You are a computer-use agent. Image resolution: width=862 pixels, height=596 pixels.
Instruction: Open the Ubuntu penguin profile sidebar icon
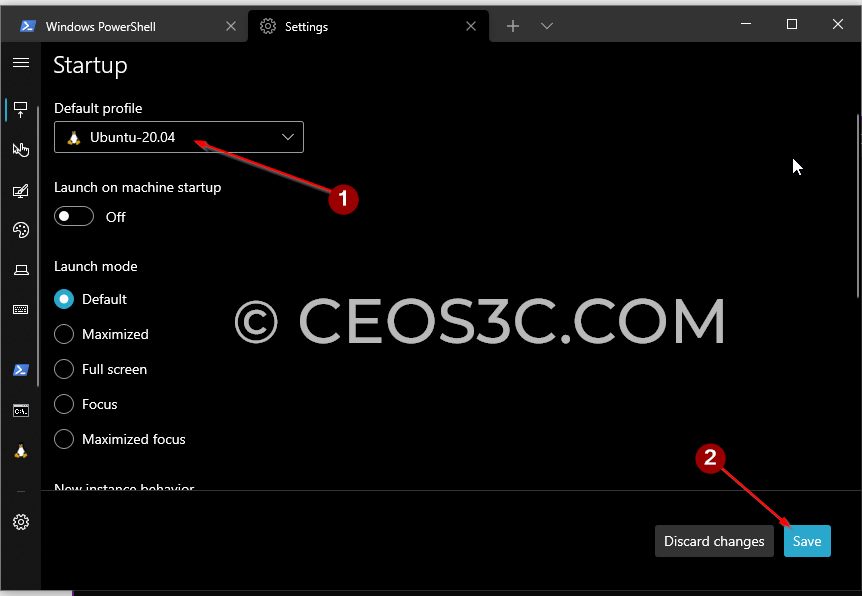pos(21,451)
